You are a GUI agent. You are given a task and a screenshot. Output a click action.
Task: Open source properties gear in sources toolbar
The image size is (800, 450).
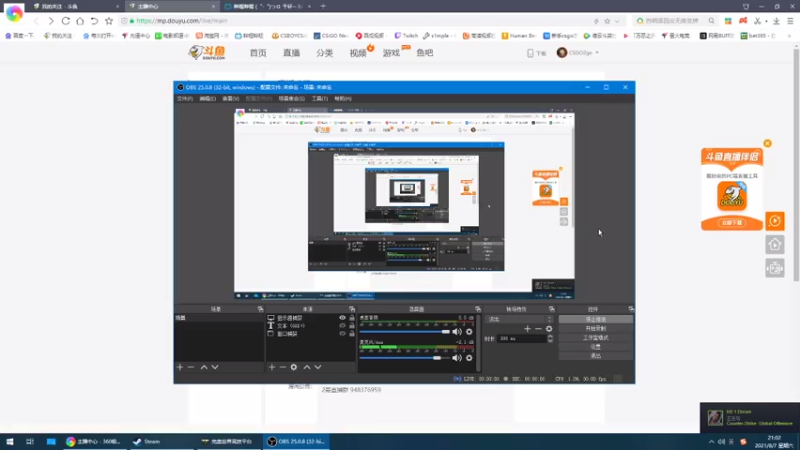click(294, 367)
